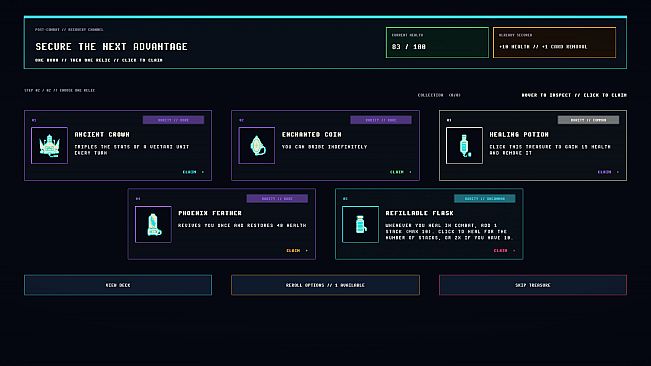The width and height of the screenshot is (651, 366).
Task: Claim the Refillable Flask relic
Action: click(504, 251)
